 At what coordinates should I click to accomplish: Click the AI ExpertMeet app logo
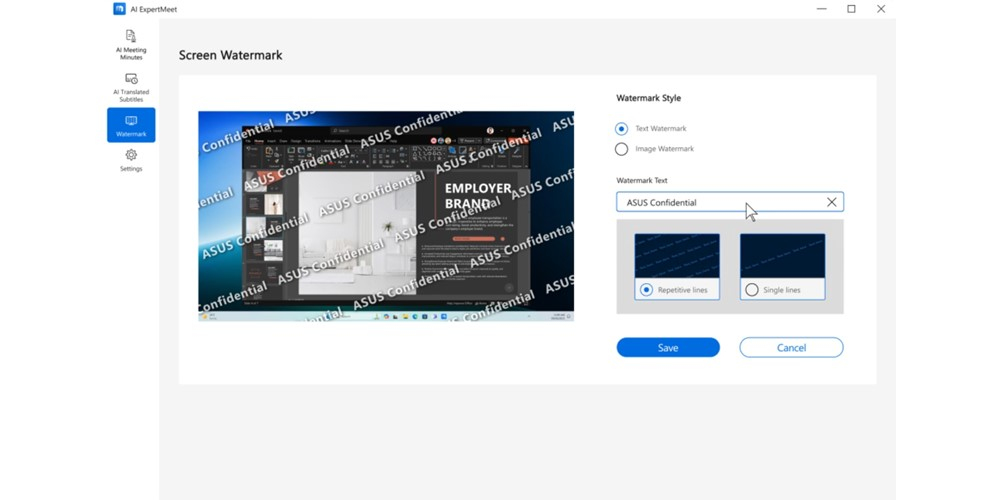[119, 9]
